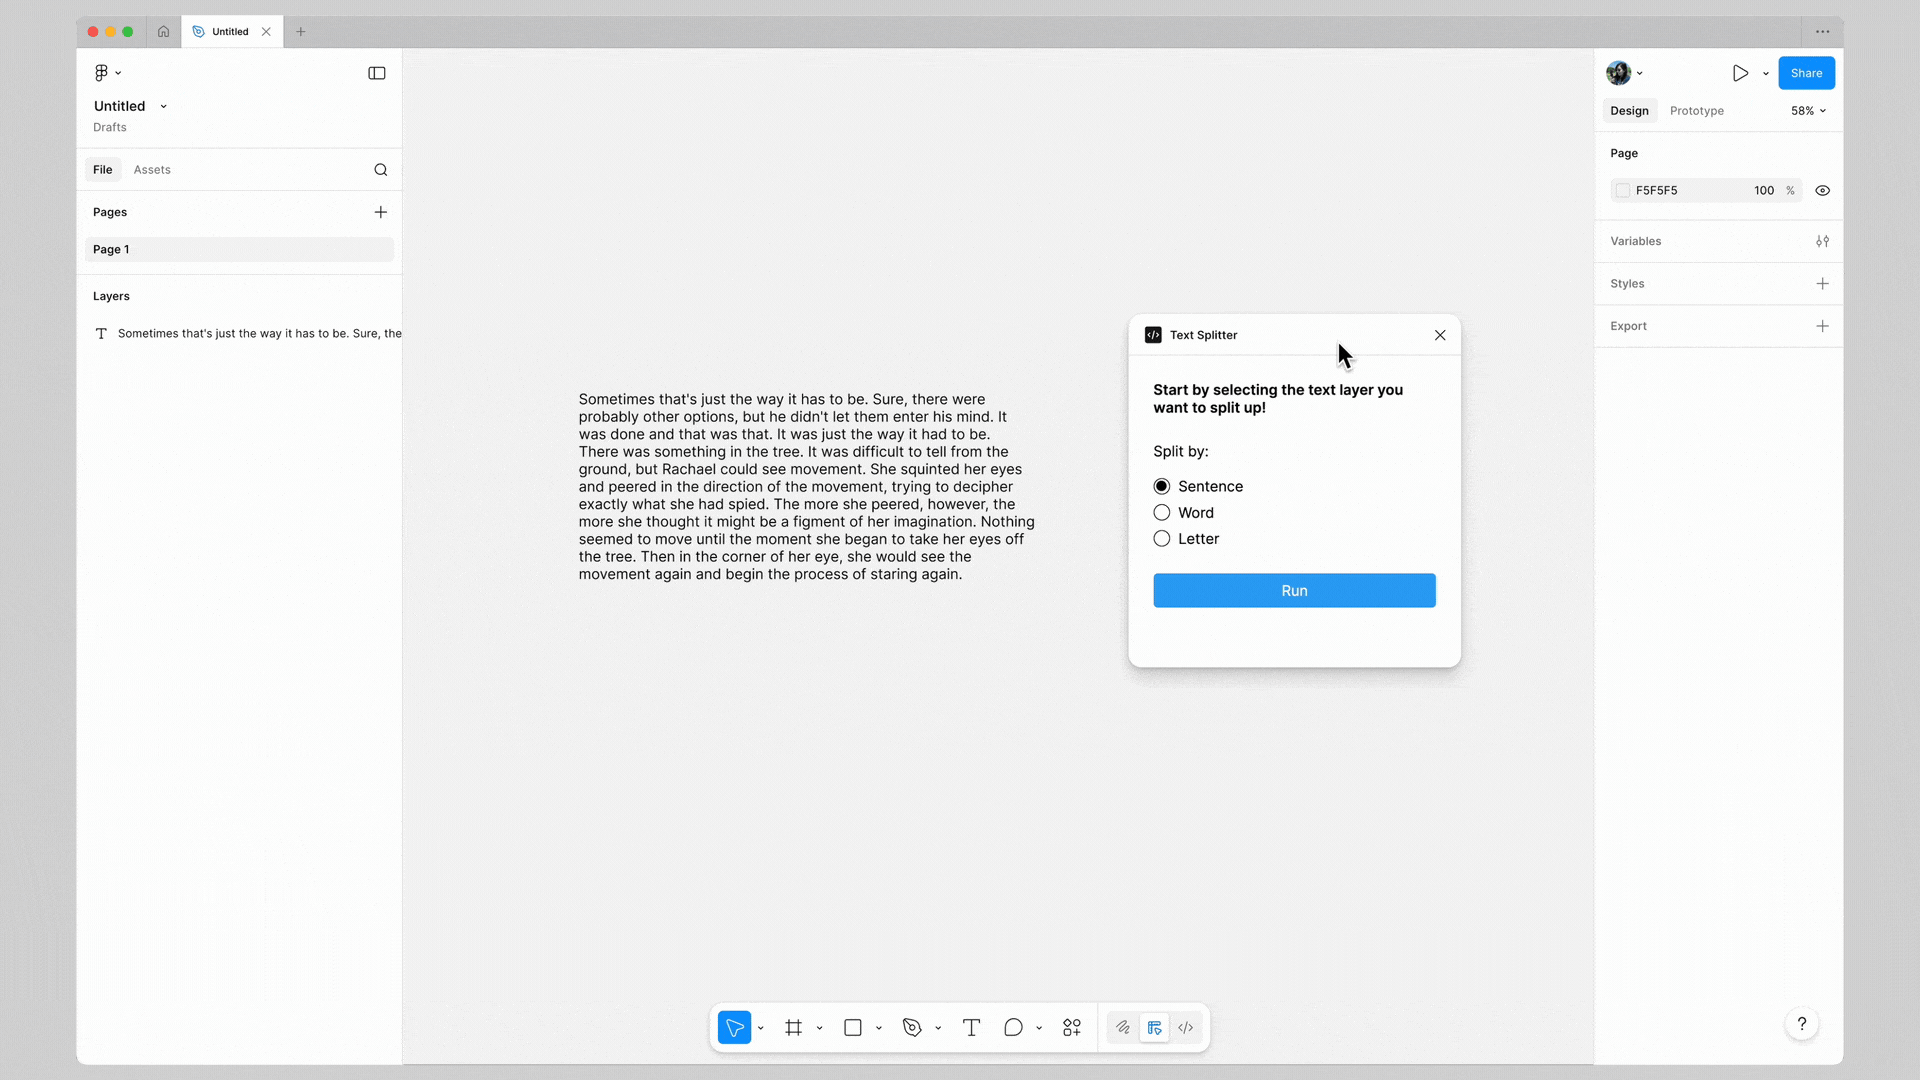
Task: Click the F5F5F5 page color swatch
Action: (1623, 191)
